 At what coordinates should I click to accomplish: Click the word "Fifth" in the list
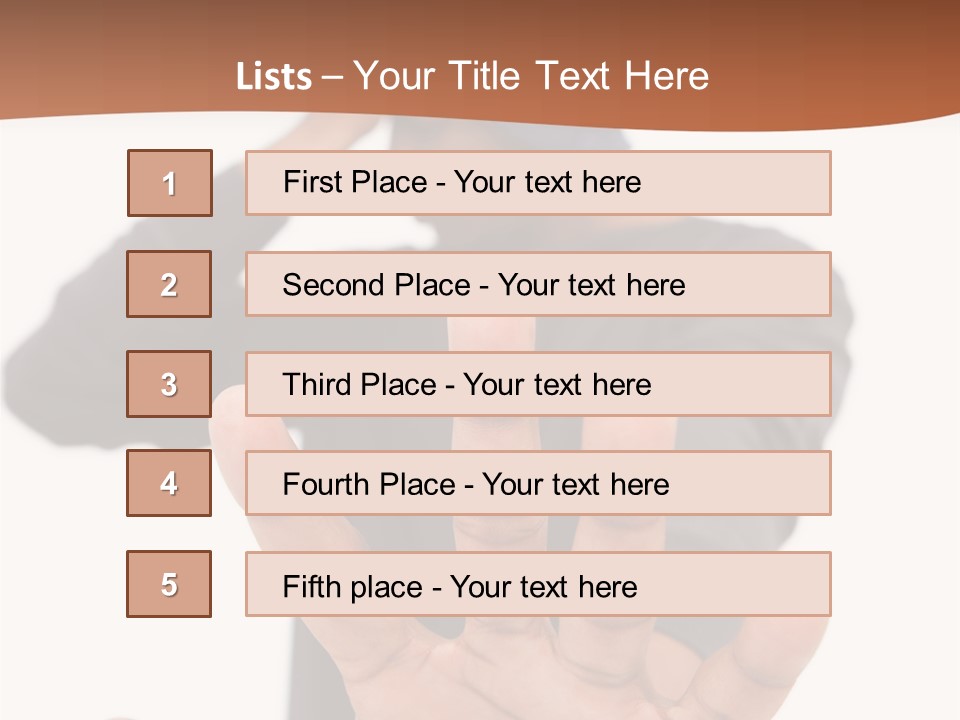pyautogui.click(x=310, y=586)
